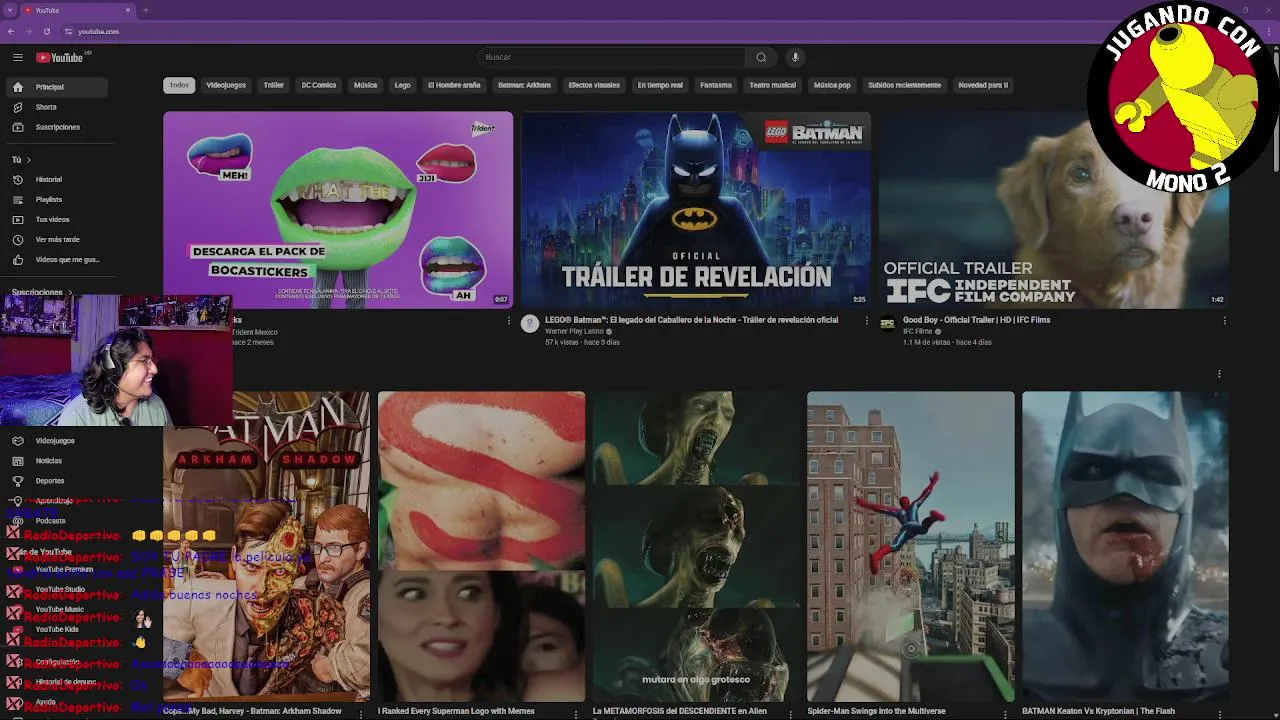1280x720 pixels.
Task: Open Superman Logo with Memes short
Action: [x=481, y=546]
